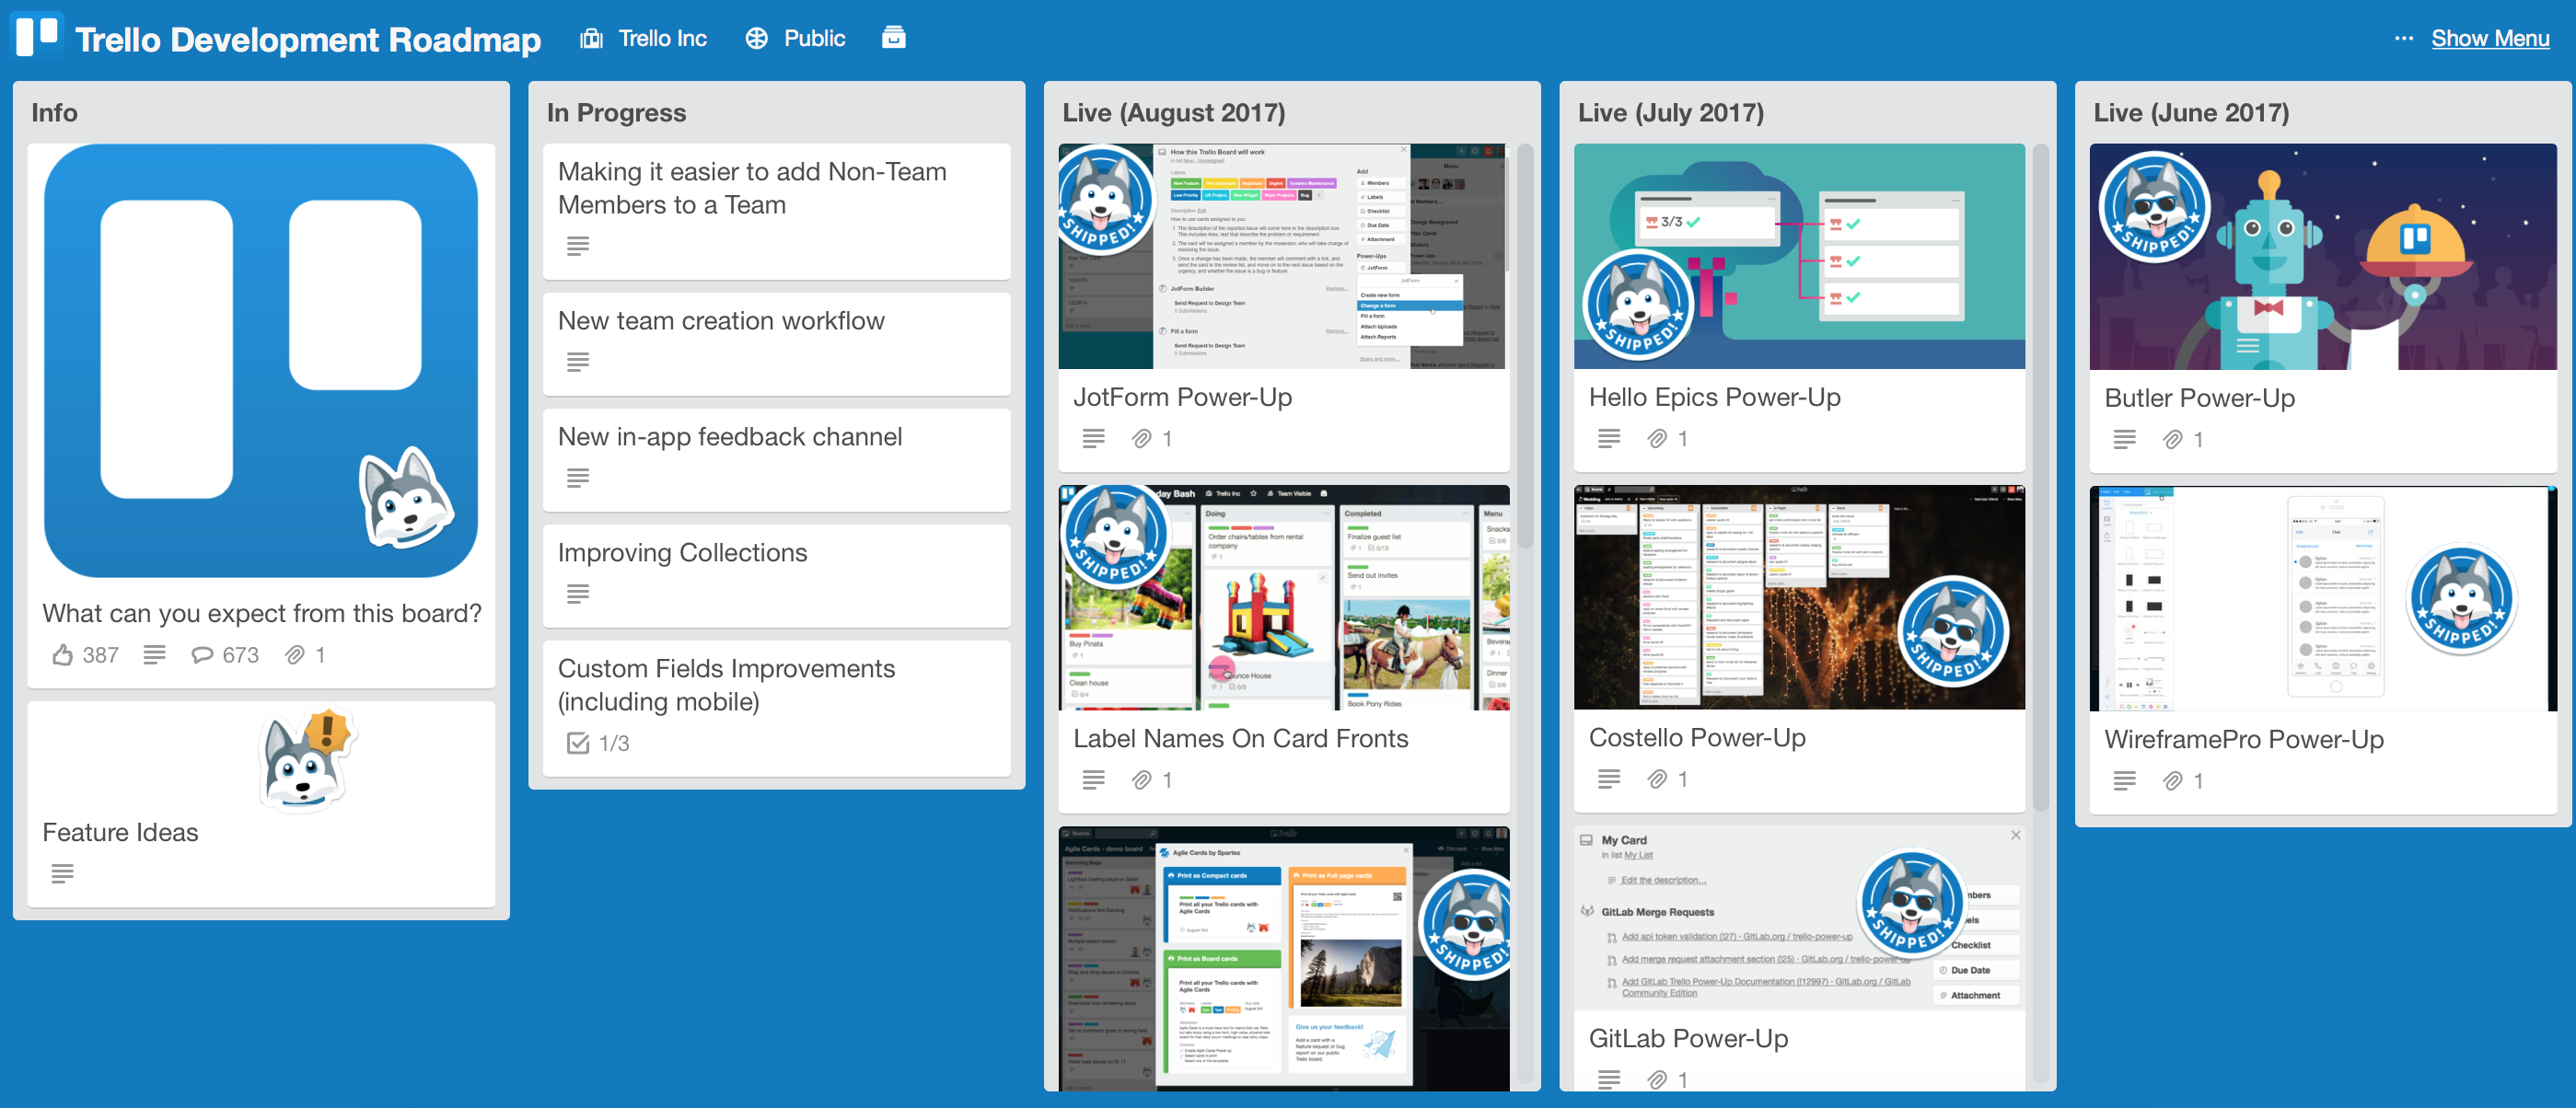Click attachment icon on Butler Power-Up card
The height and width of the screenshot is (1108, 2576).
[2172, 439]
